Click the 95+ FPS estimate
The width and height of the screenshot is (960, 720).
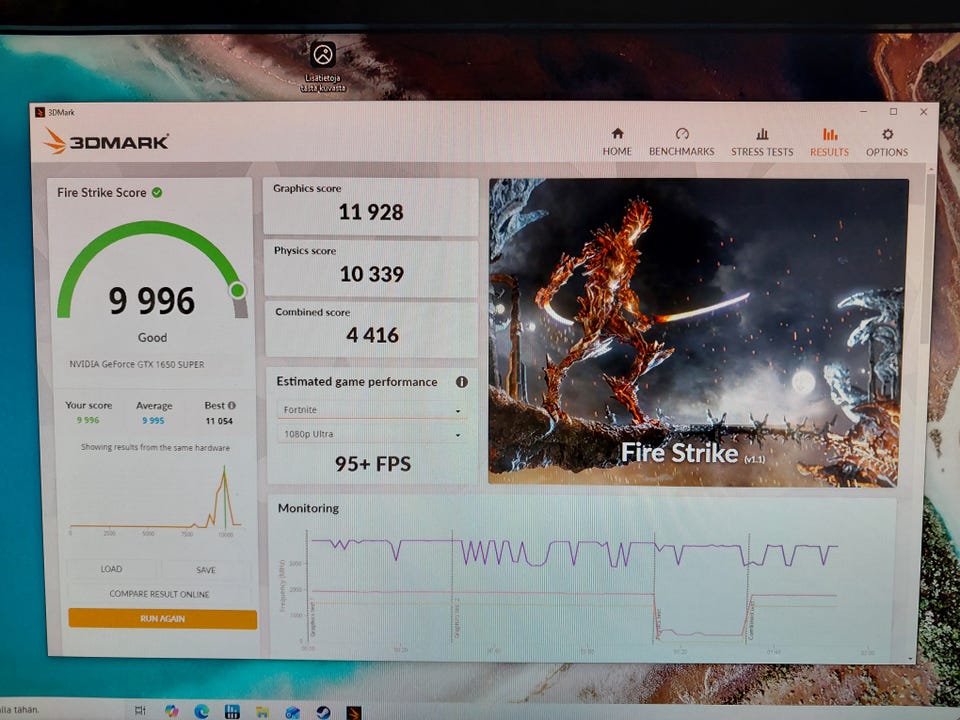point(372,463)
